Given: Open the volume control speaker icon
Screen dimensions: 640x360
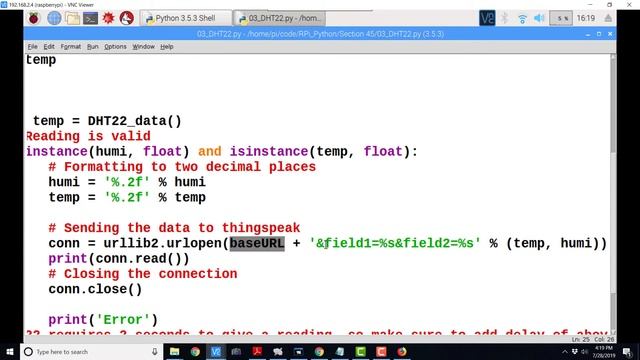Looking at the screenshot, I should [x=539, y=18].
